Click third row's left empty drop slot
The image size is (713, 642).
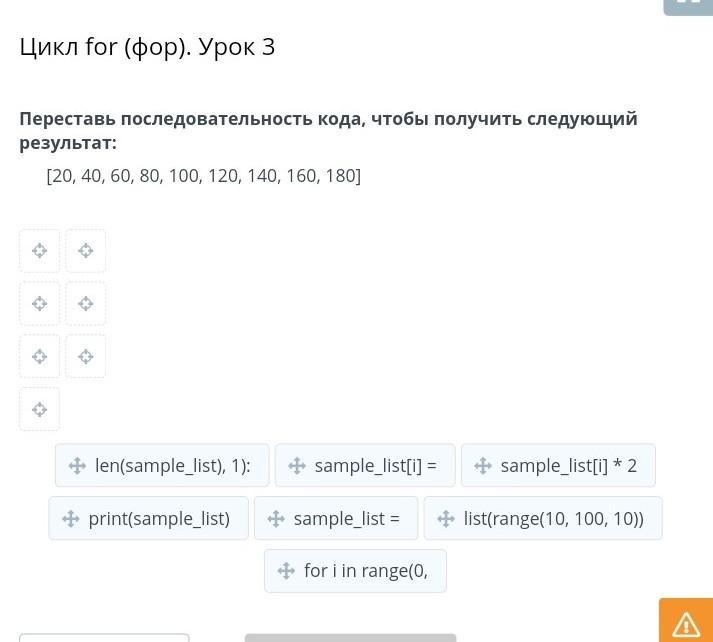point(40,356)
